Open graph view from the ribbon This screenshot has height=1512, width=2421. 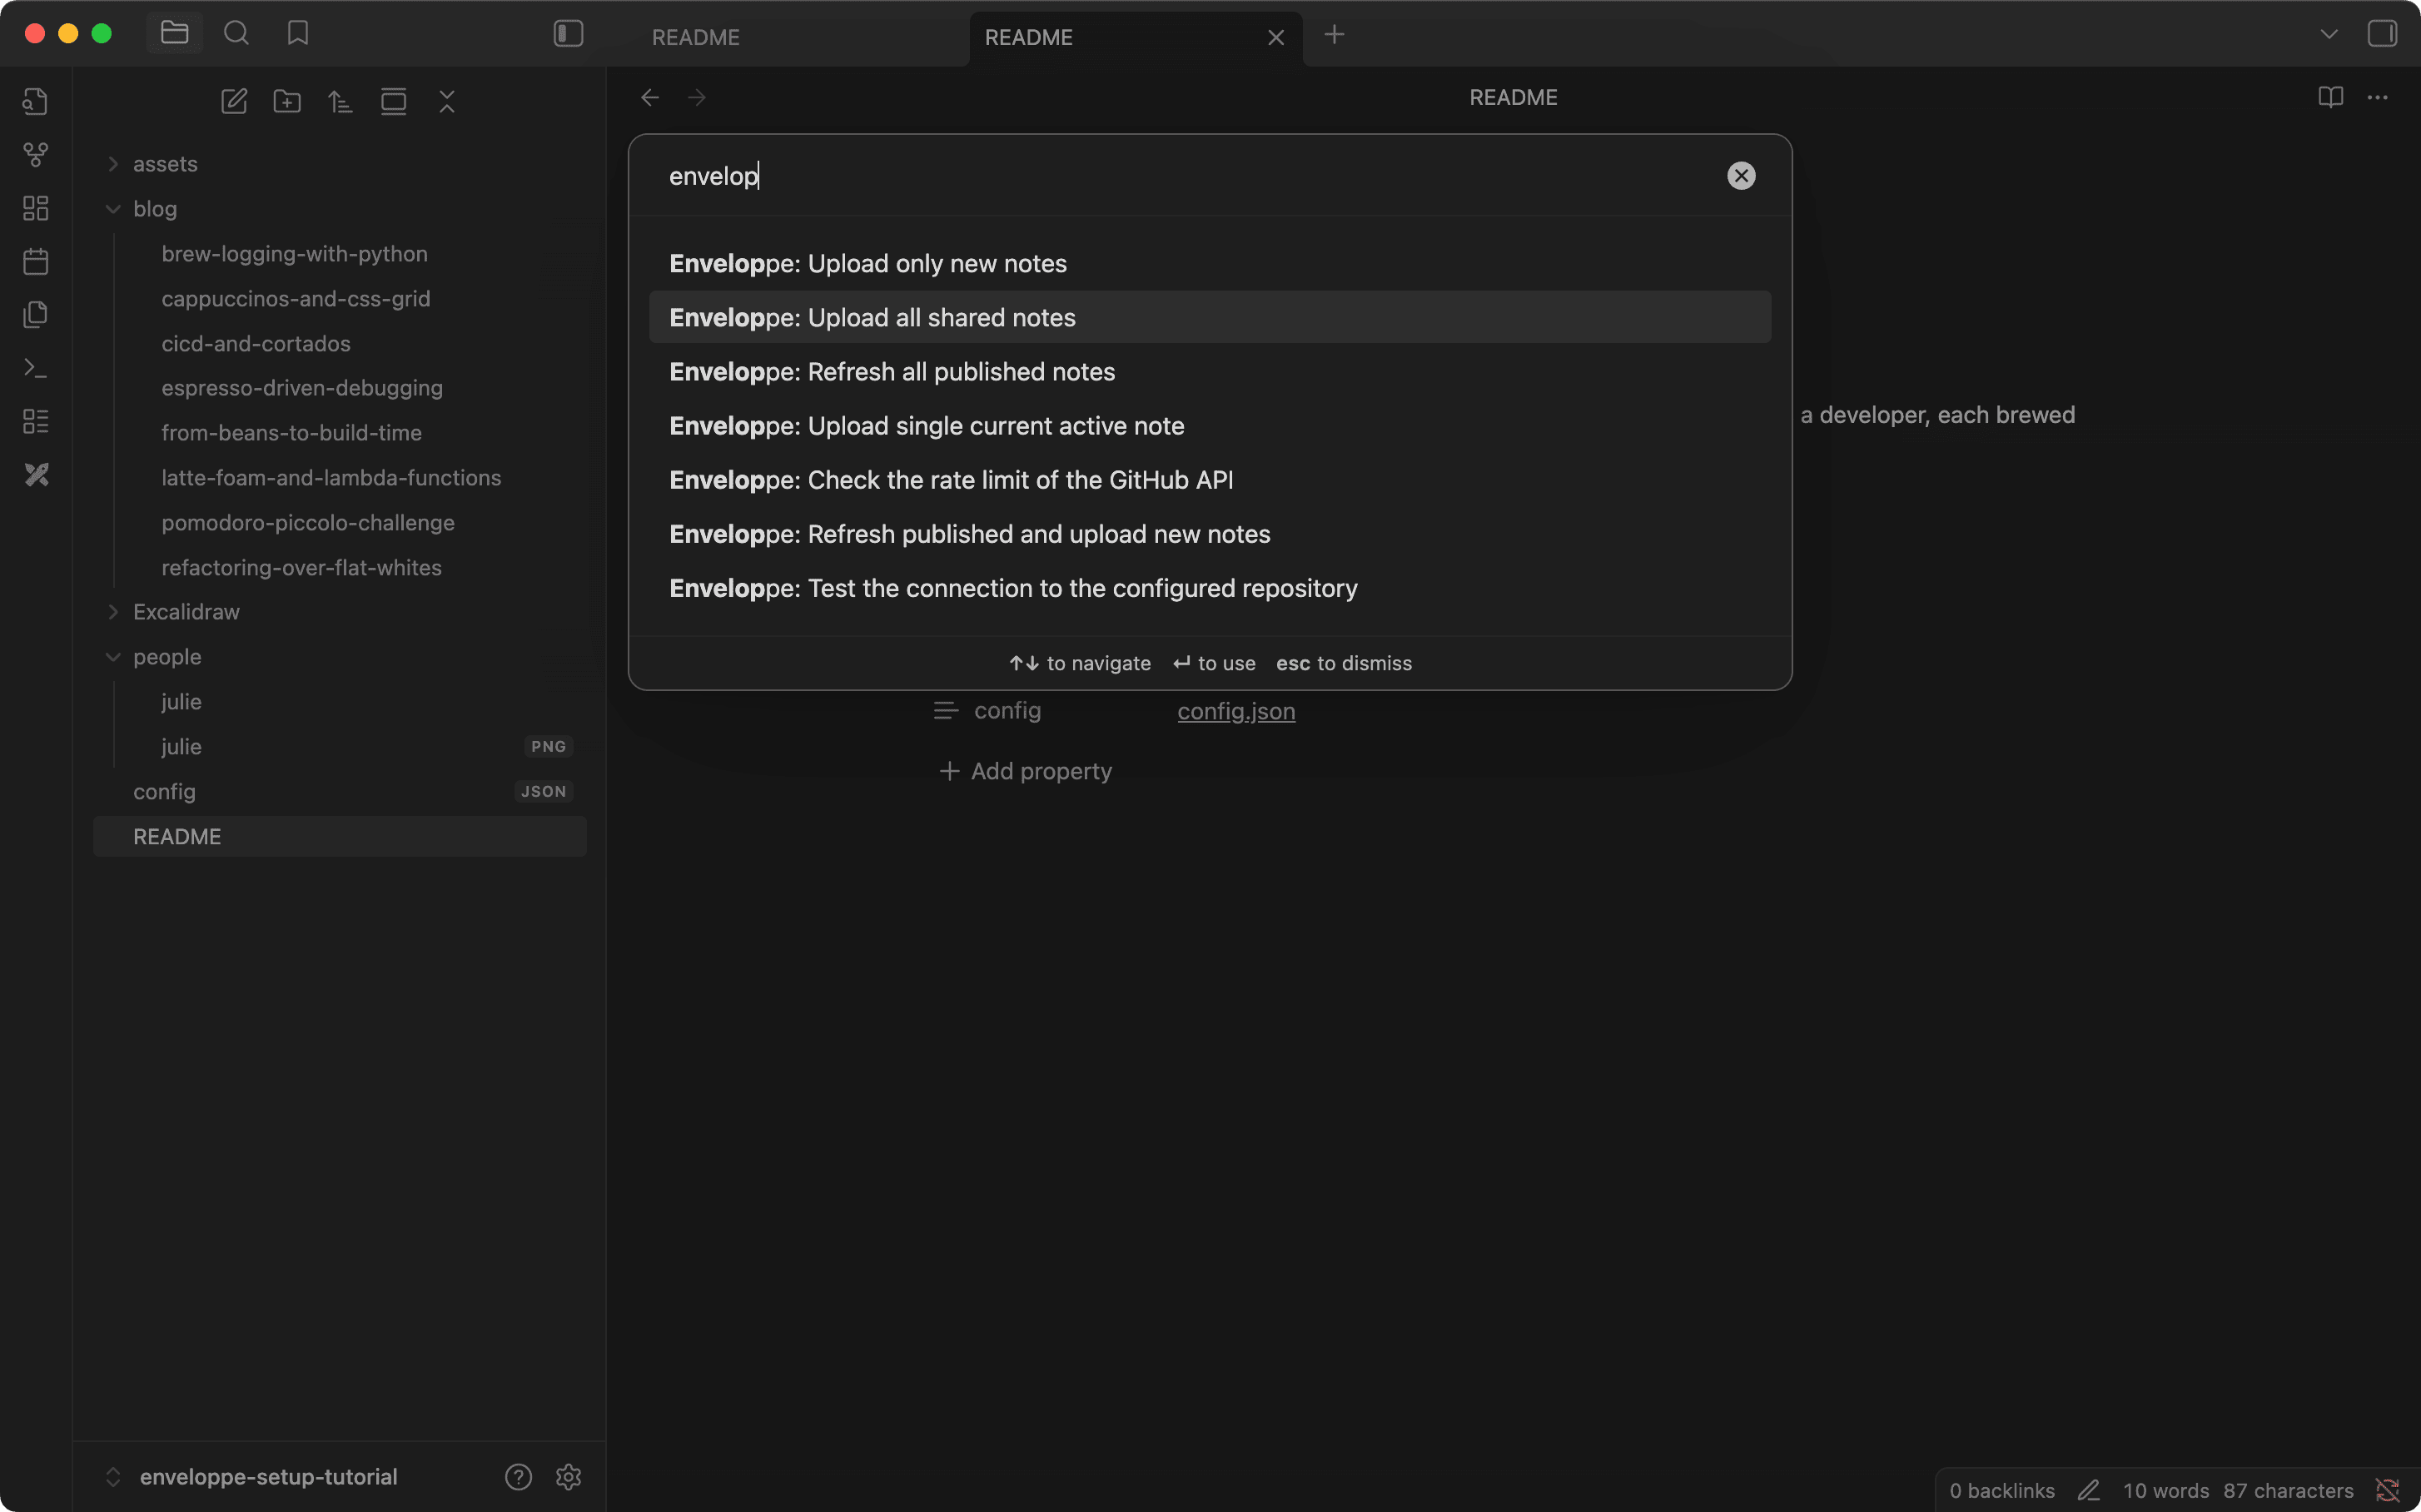click(36, 155)
